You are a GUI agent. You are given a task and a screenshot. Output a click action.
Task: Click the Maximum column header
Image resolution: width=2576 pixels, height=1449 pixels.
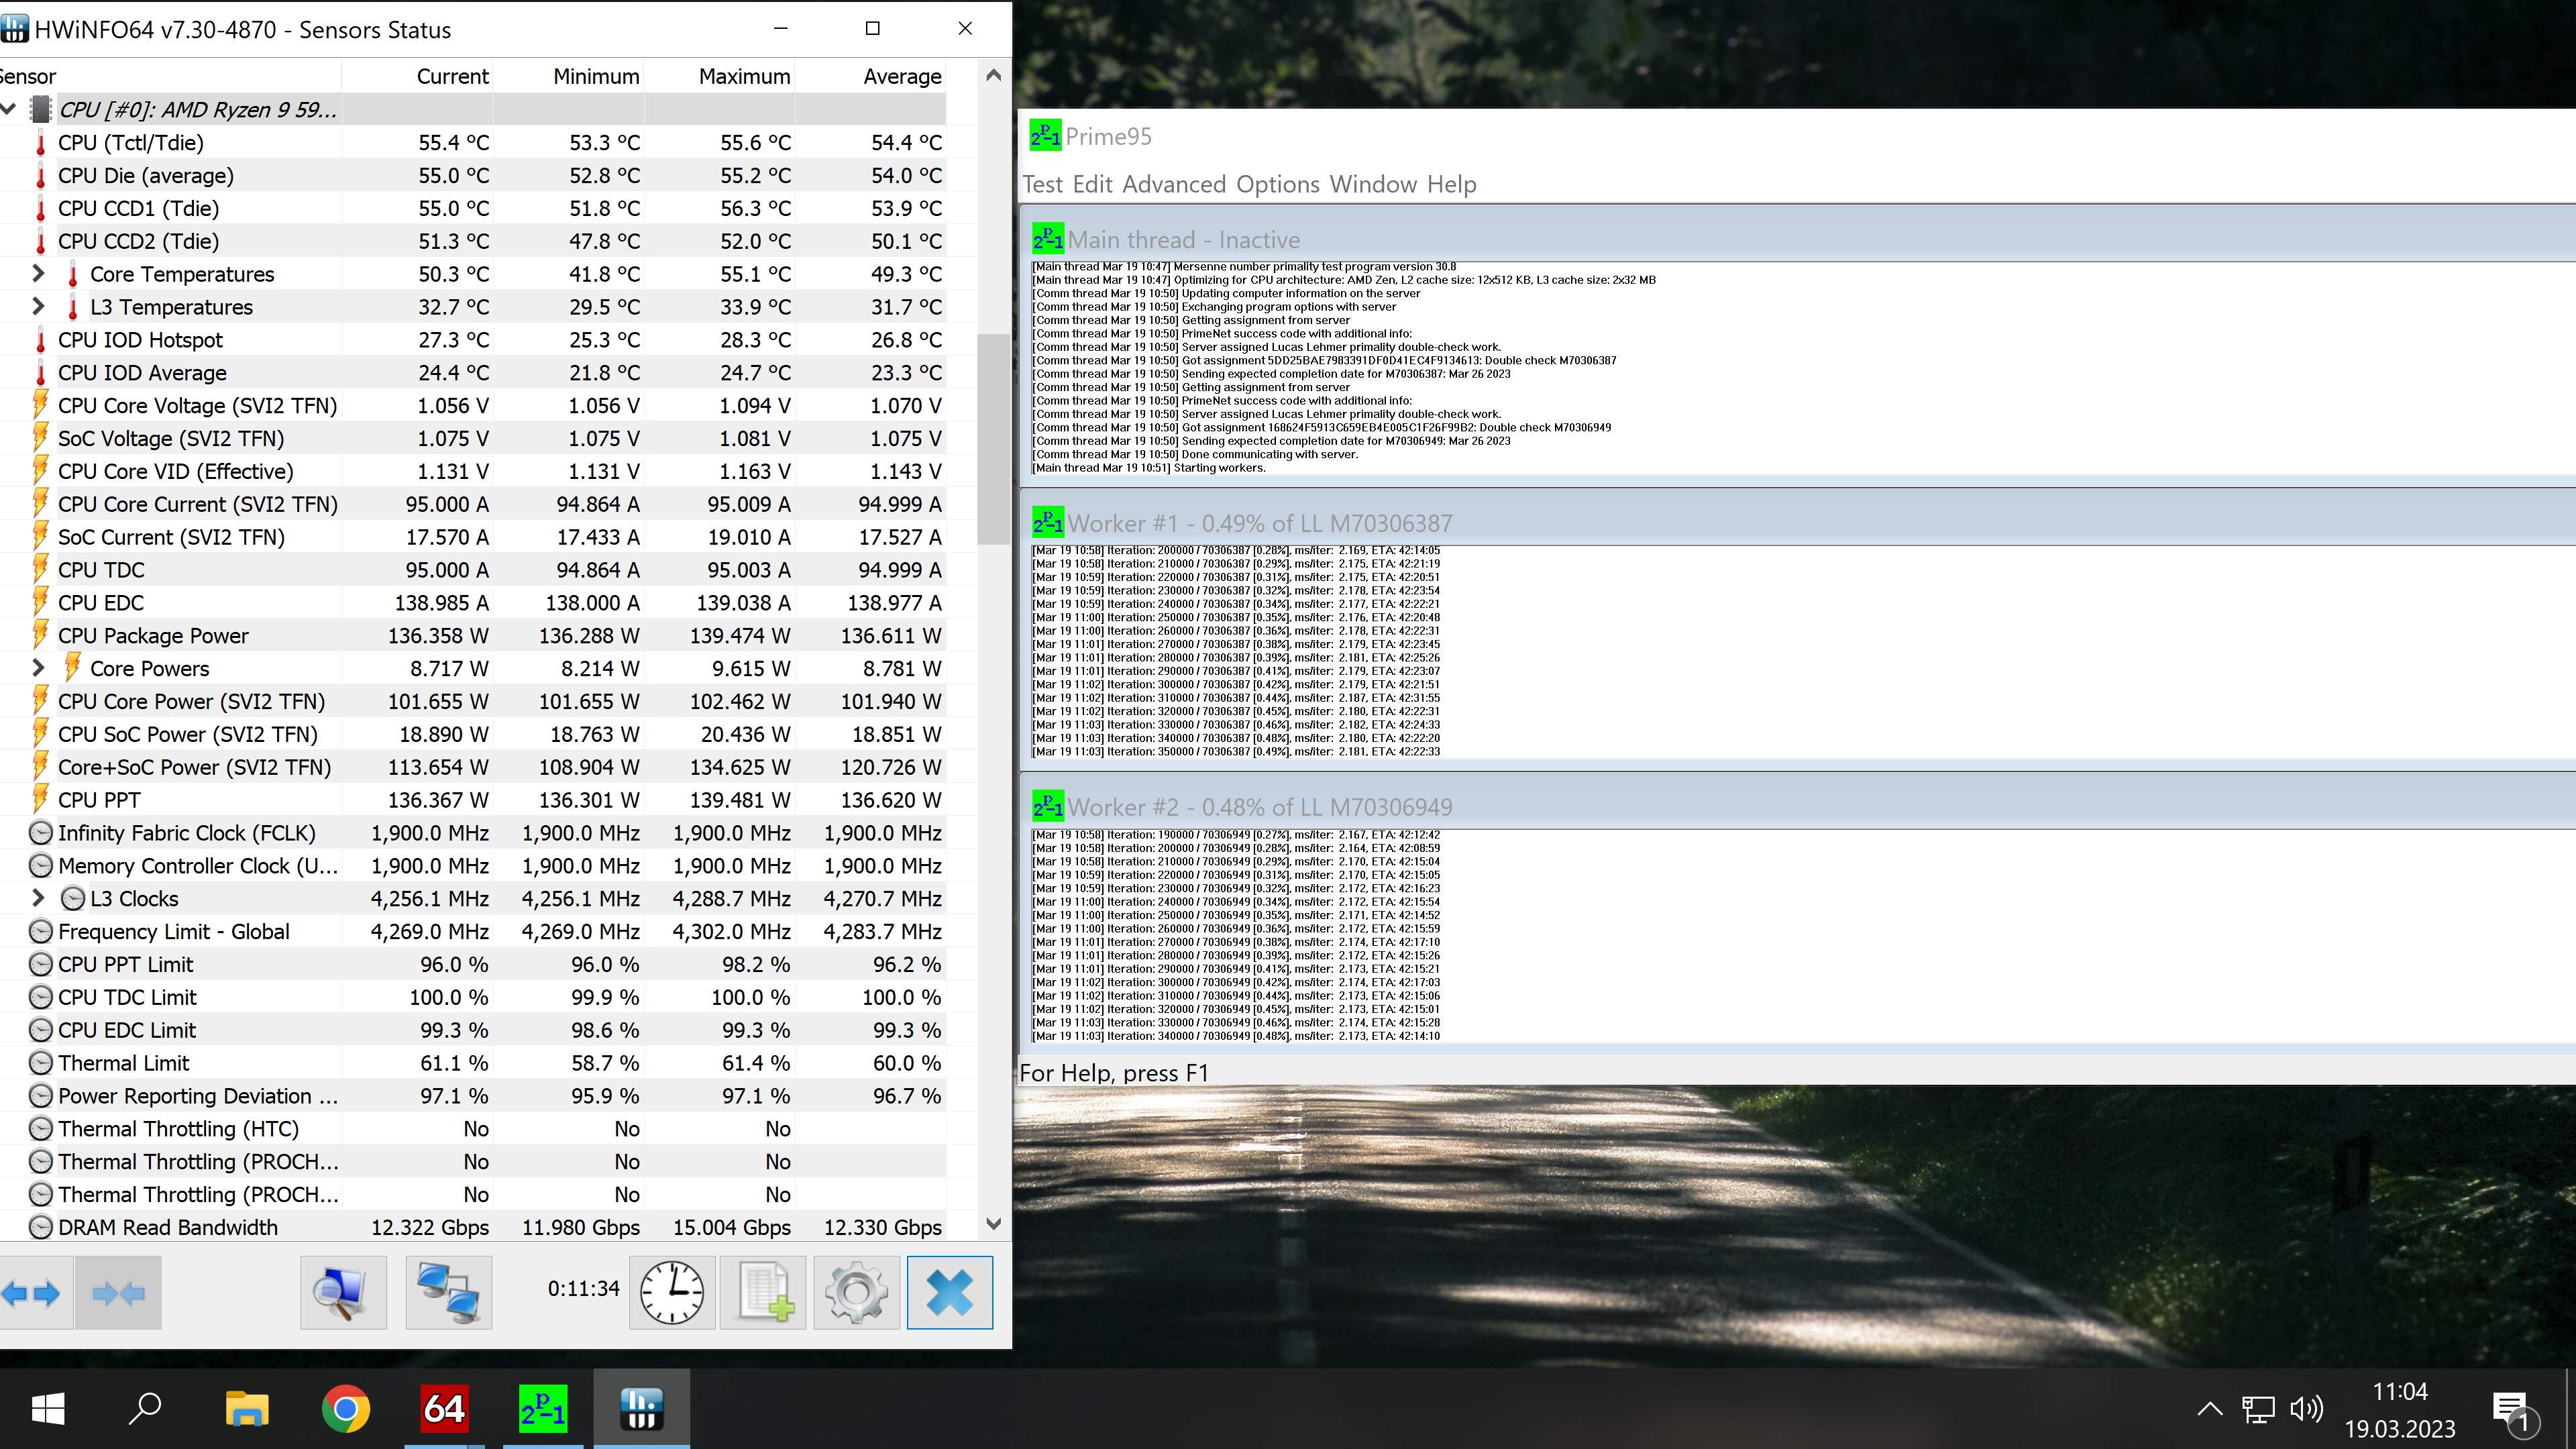click(x=719, y=76)
